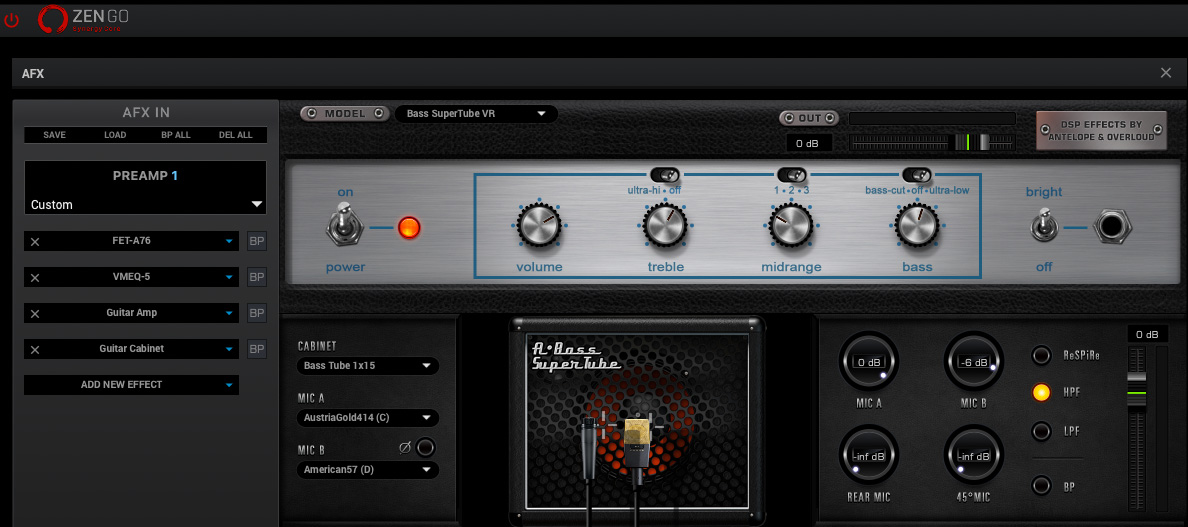The height and width of the screenshot is (527, 1188).
Task: Toggle the ultra-hi switch above treble
Action: [665, 174]
